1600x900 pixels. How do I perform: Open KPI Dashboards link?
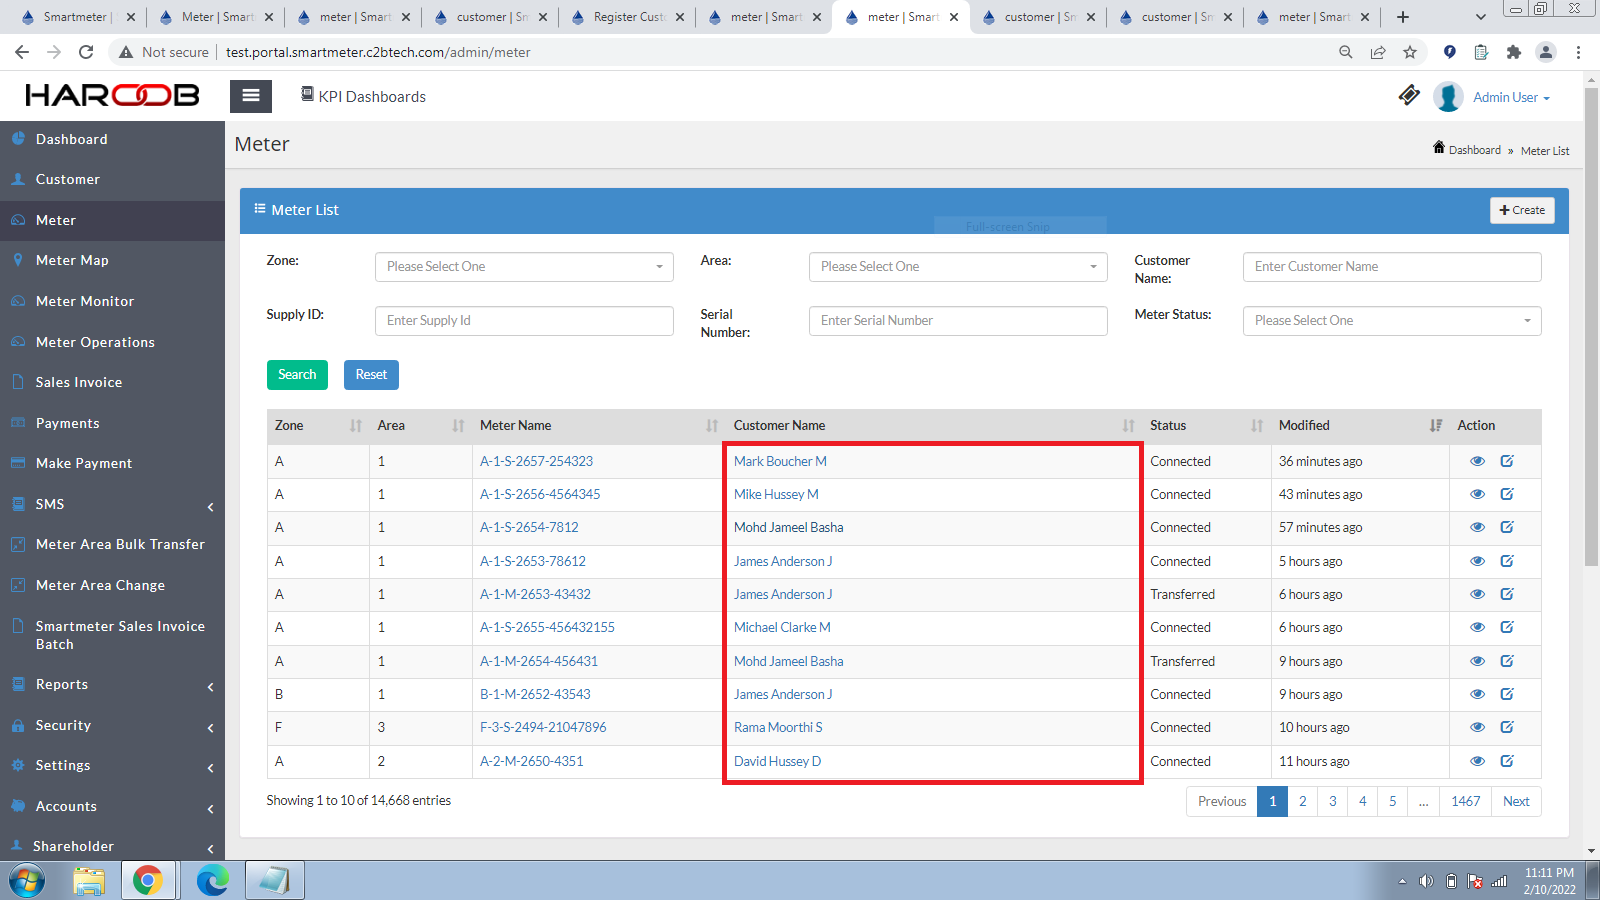(363, 96)
